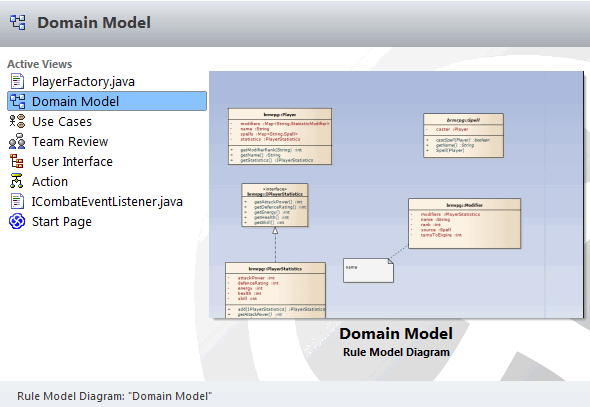Click the Action activity icon
Screen dimensions: 590x407
tap(17, 181)
